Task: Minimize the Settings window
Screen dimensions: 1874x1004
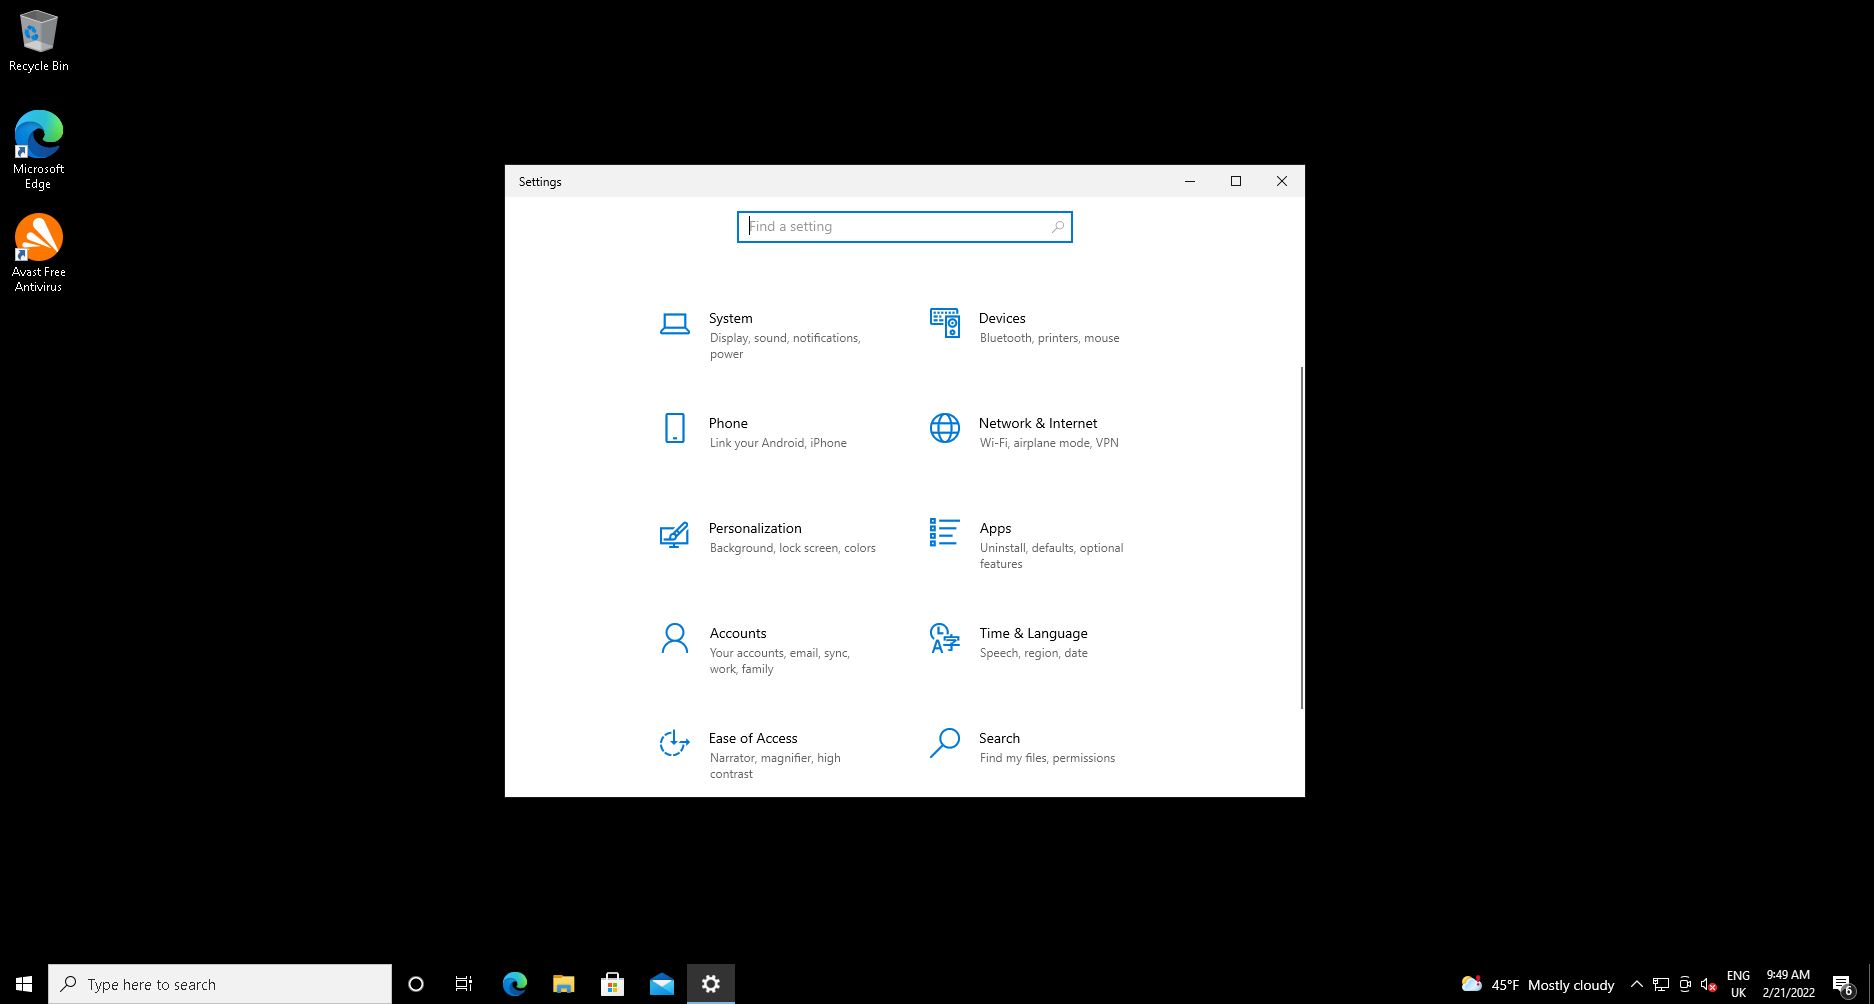Action: [x=1190, y=181]
